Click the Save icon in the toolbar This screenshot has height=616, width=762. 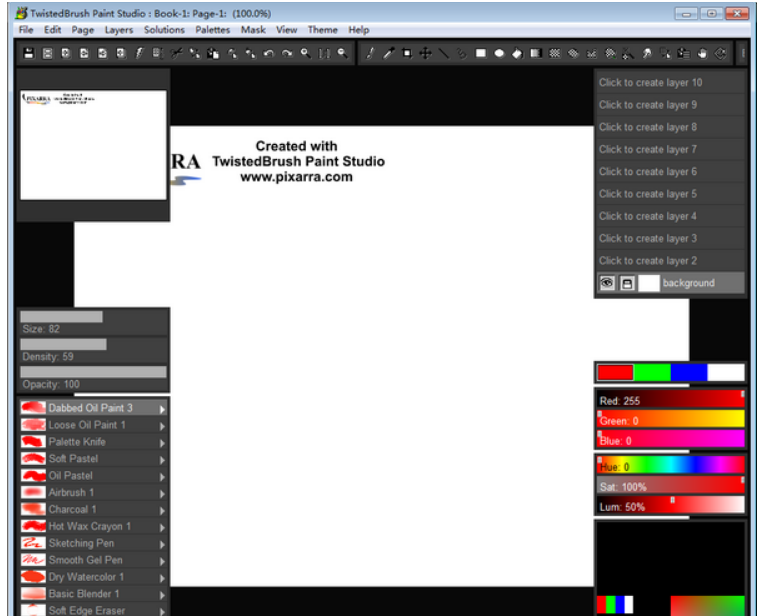(x=29, y=53)
